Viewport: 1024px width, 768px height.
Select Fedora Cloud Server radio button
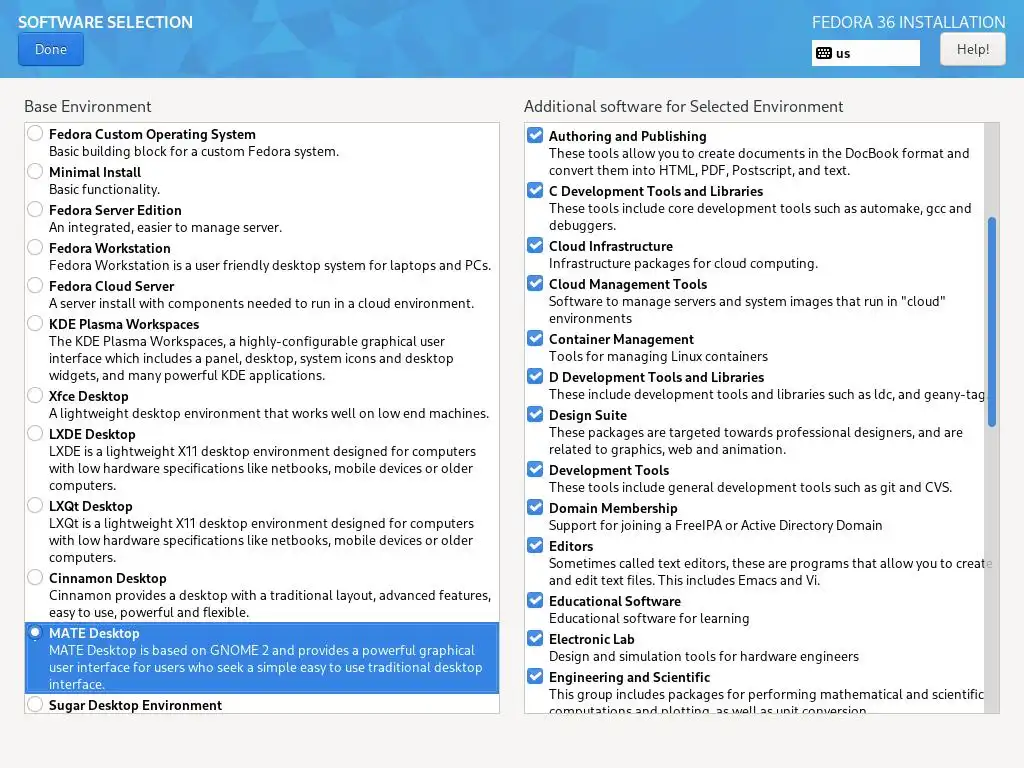pos(35,285)
